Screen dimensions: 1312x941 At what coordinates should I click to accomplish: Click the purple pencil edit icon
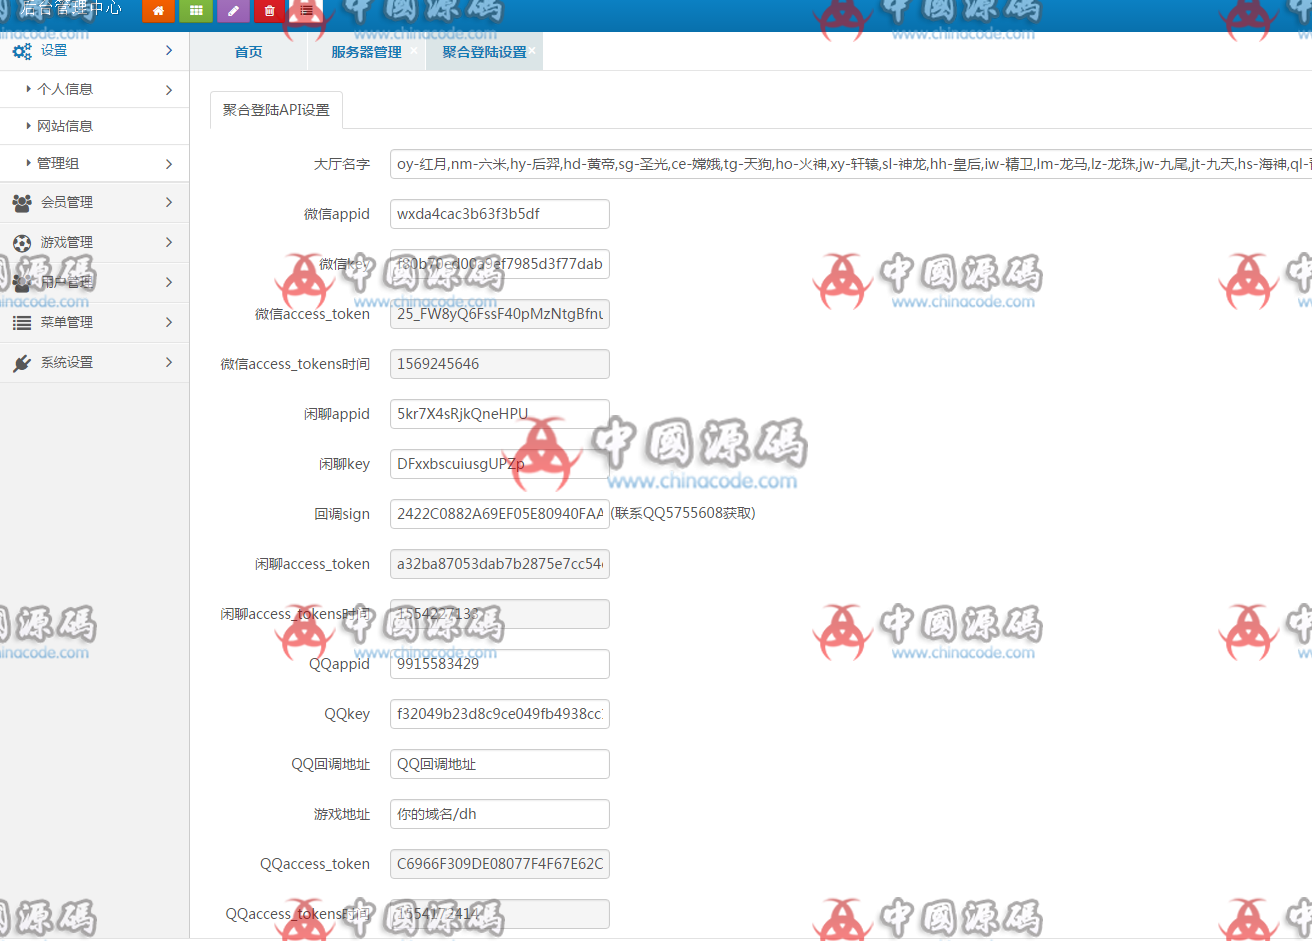pyautogui.click(x=233, y=11)
